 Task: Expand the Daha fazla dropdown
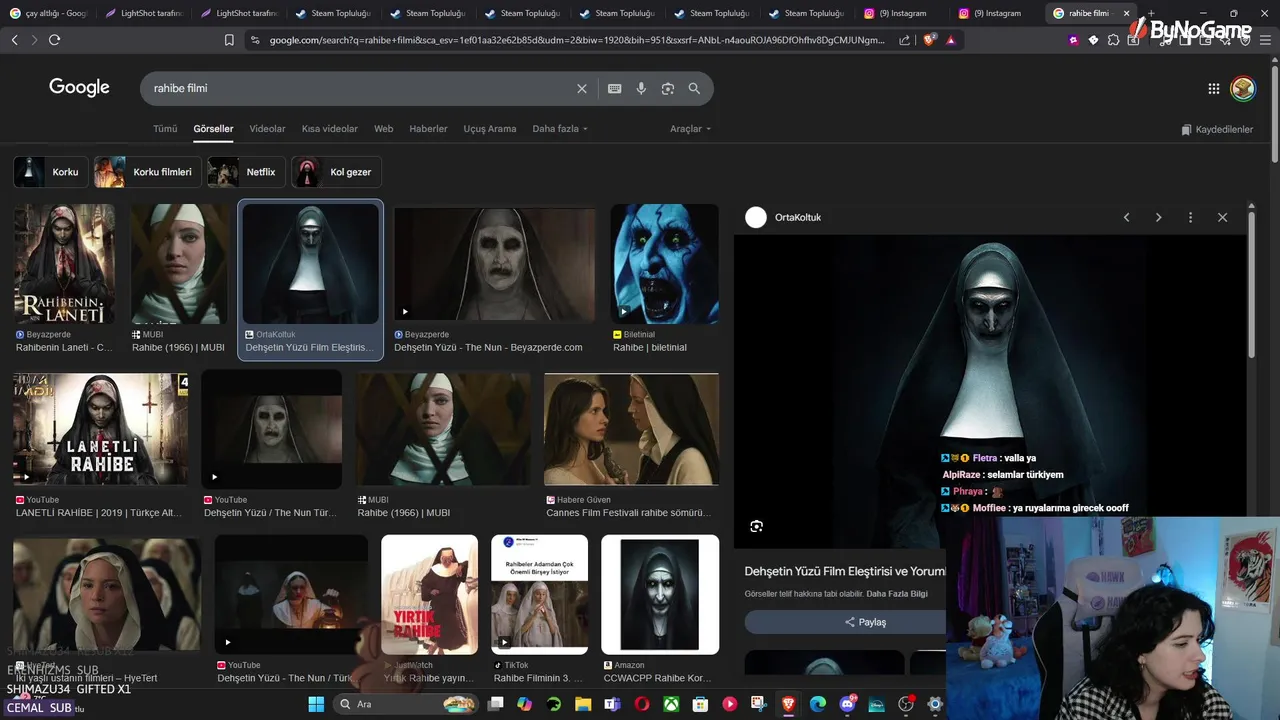tap(560, 129)
